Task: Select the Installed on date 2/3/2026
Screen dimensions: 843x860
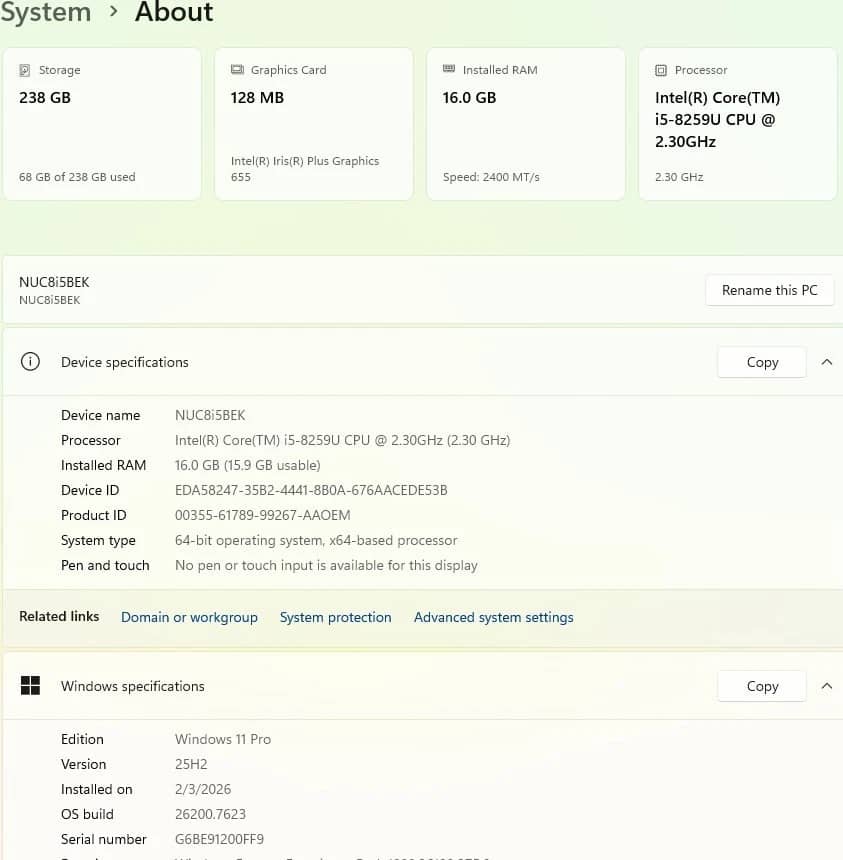Action: point(203,789)
